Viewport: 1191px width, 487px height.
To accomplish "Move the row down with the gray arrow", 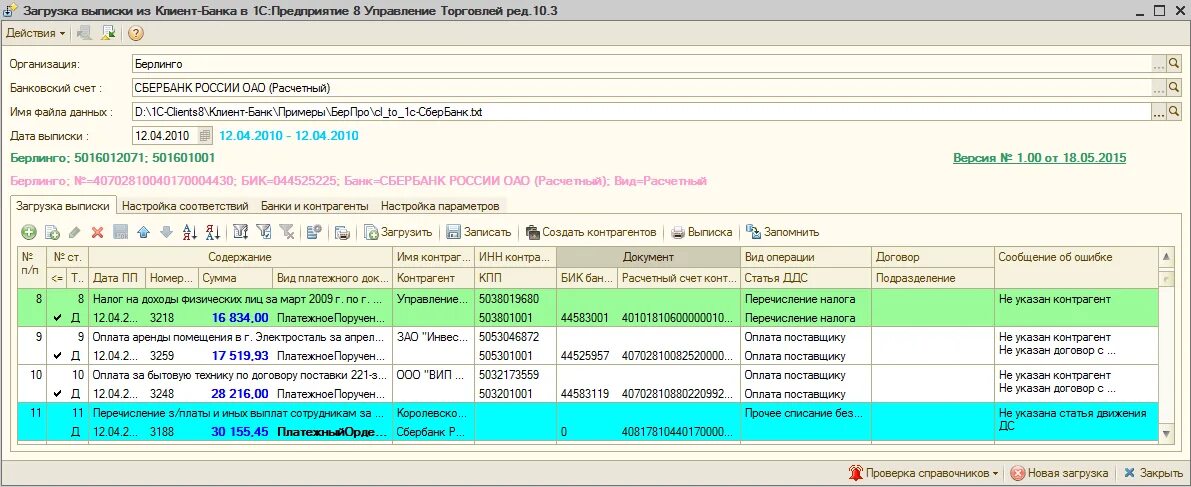I will 166,232.
